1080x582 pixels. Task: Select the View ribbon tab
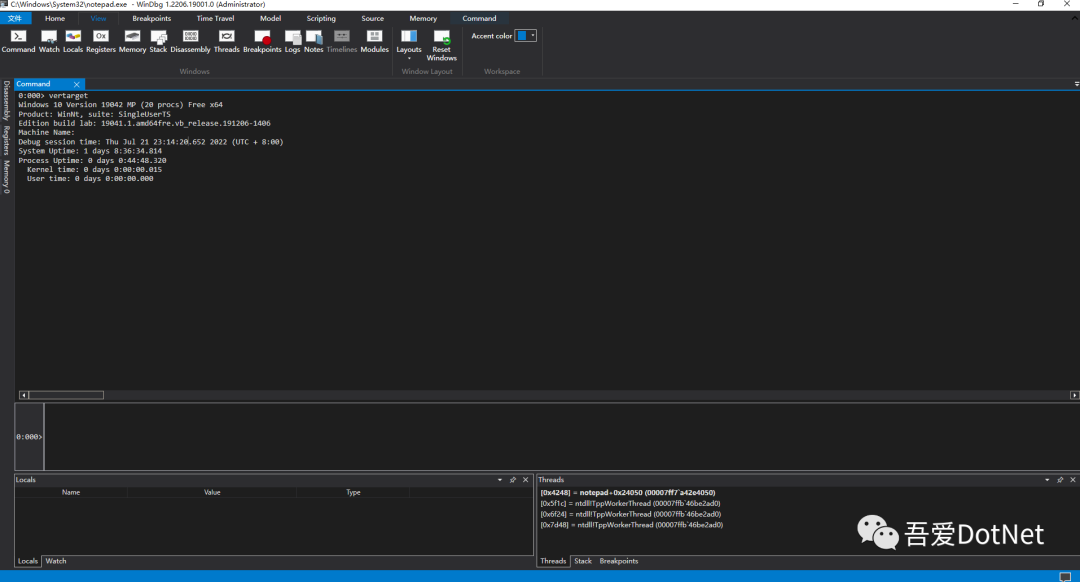point(98,19)
